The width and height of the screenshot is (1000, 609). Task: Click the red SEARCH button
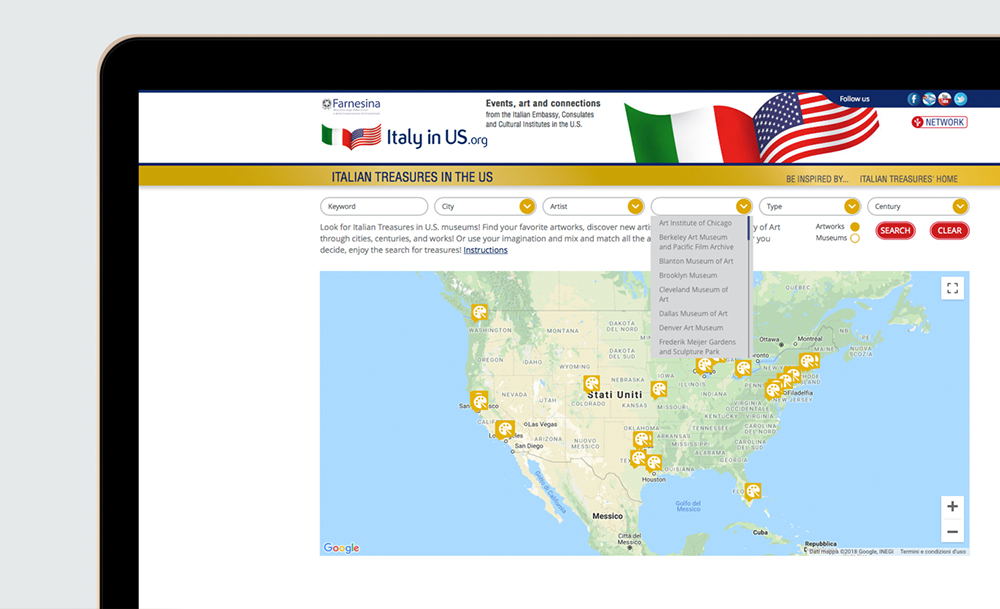click(895, 231)
